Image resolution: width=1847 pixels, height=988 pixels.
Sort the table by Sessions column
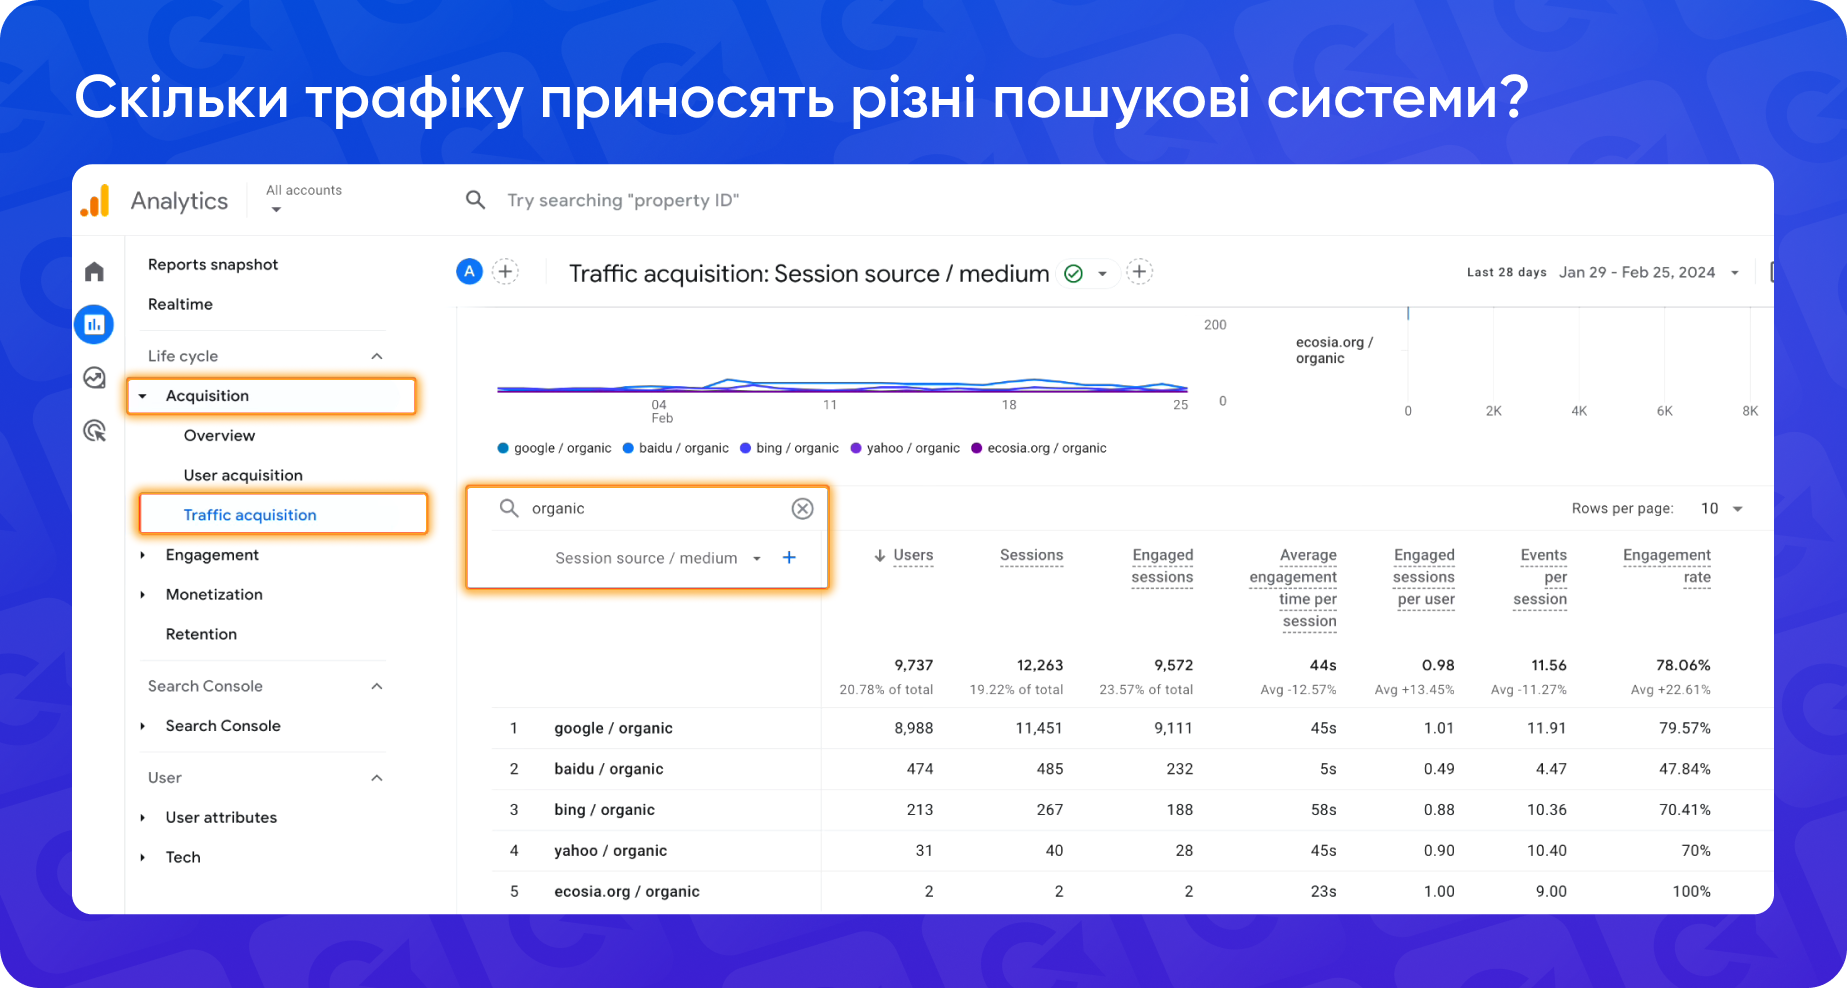1031,555
